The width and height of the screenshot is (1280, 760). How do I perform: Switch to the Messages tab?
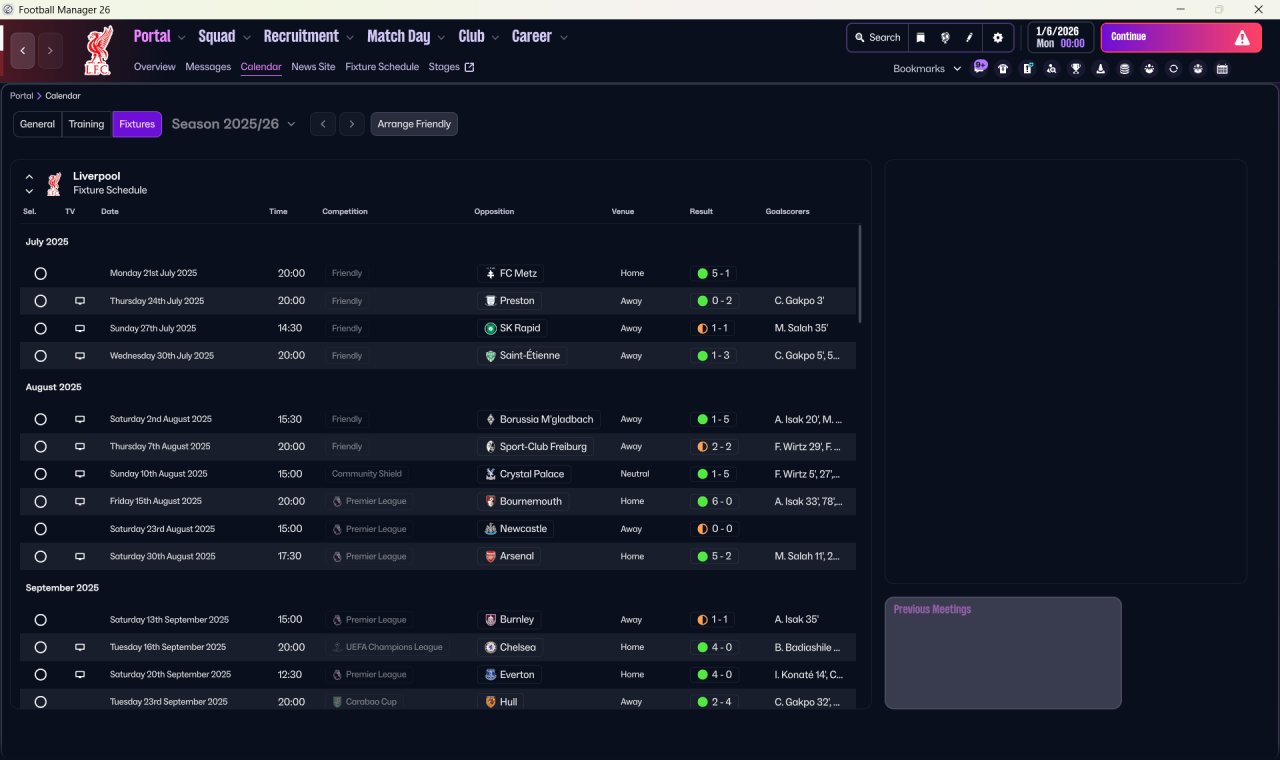[x=208, y=67]
